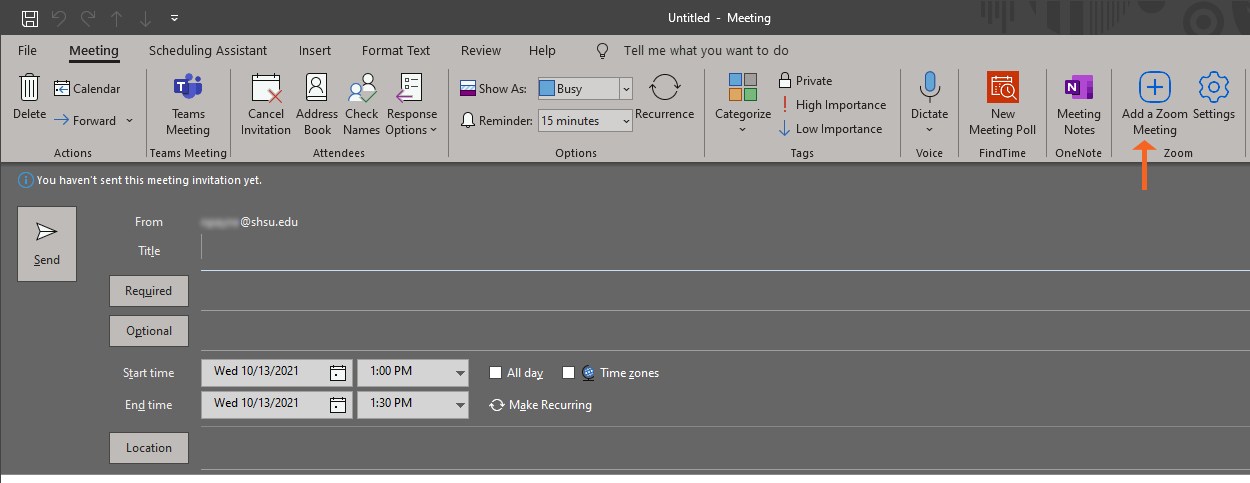Click the Required attendees button
The image size is (1250, 483).
149,291
